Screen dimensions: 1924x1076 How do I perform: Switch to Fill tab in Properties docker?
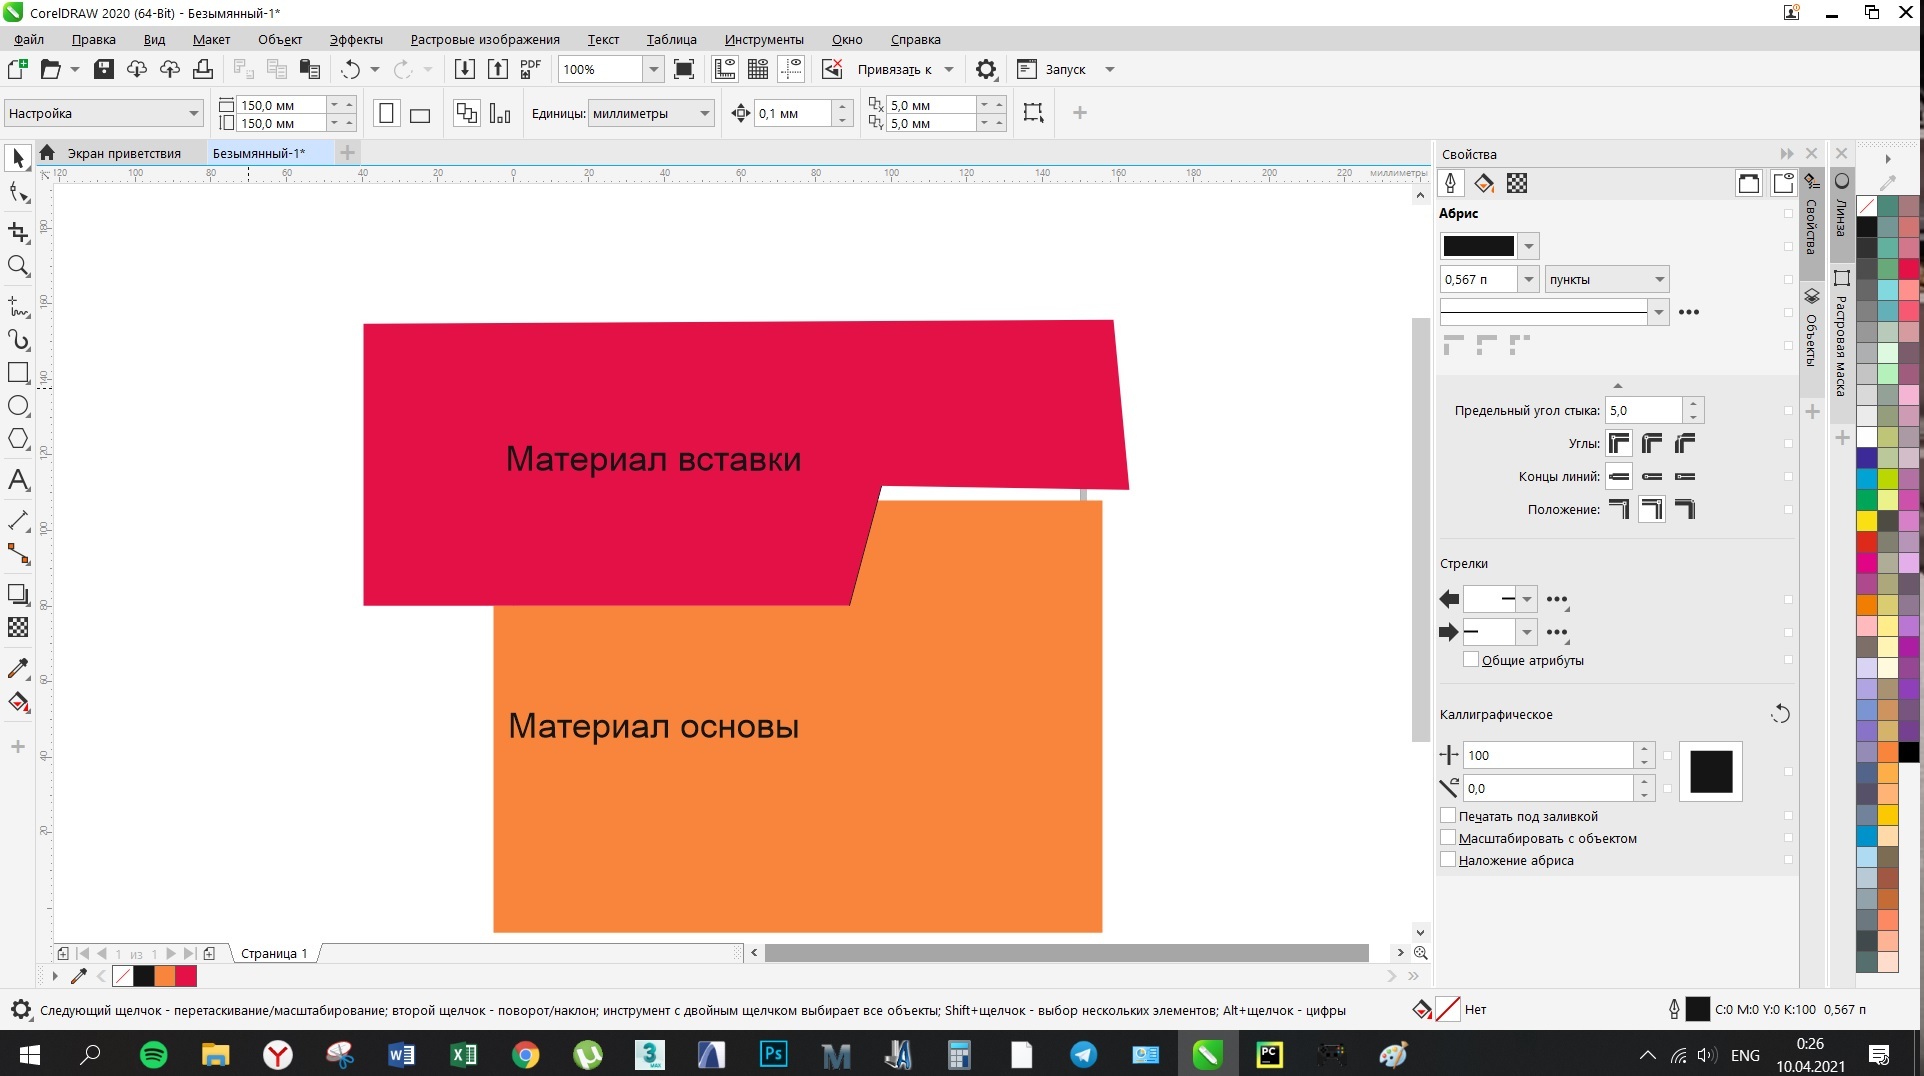[x=1484, y=183]
